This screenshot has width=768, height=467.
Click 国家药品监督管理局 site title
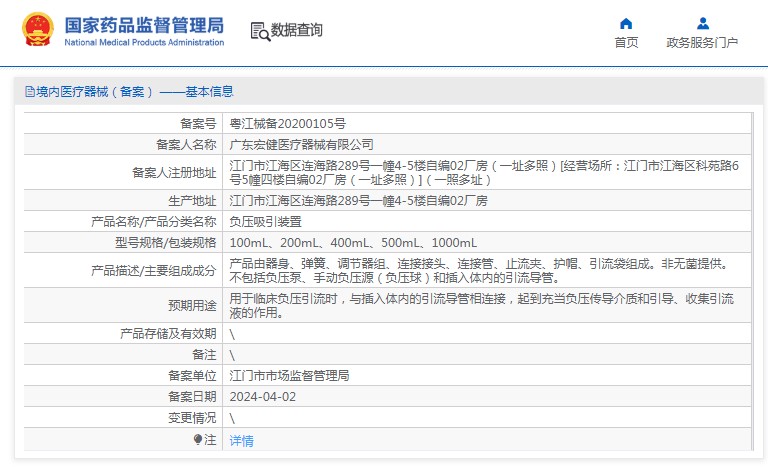pos(144,25)
